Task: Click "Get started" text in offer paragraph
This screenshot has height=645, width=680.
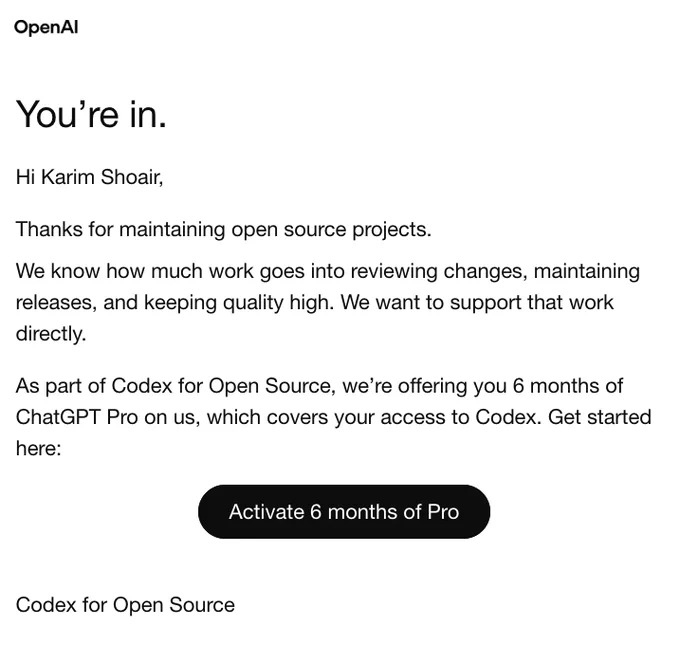Action: tap(600, 417)
